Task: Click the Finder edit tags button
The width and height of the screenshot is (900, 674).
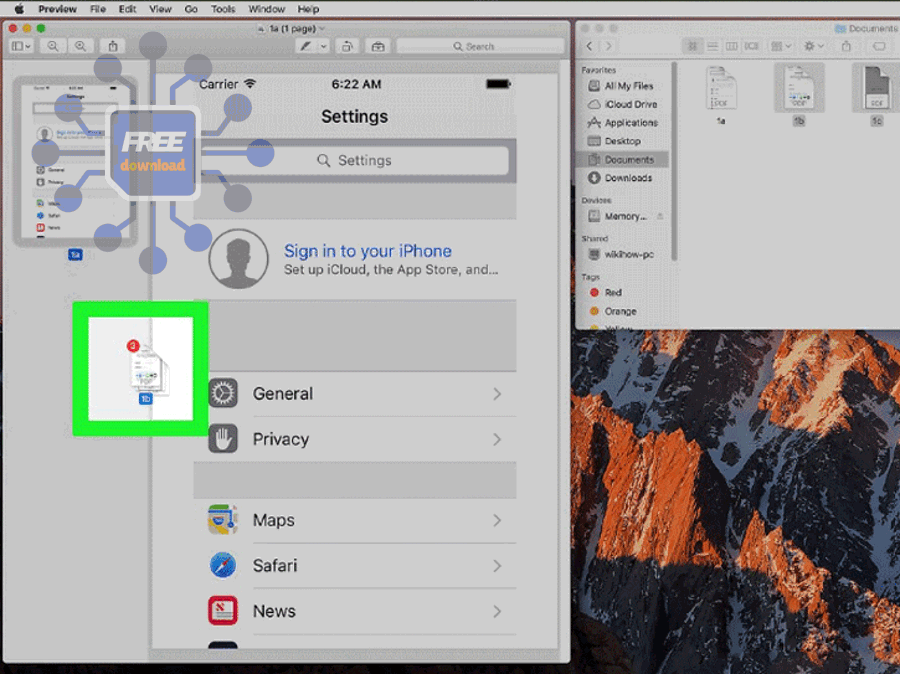Action: (x=879, y=46)
